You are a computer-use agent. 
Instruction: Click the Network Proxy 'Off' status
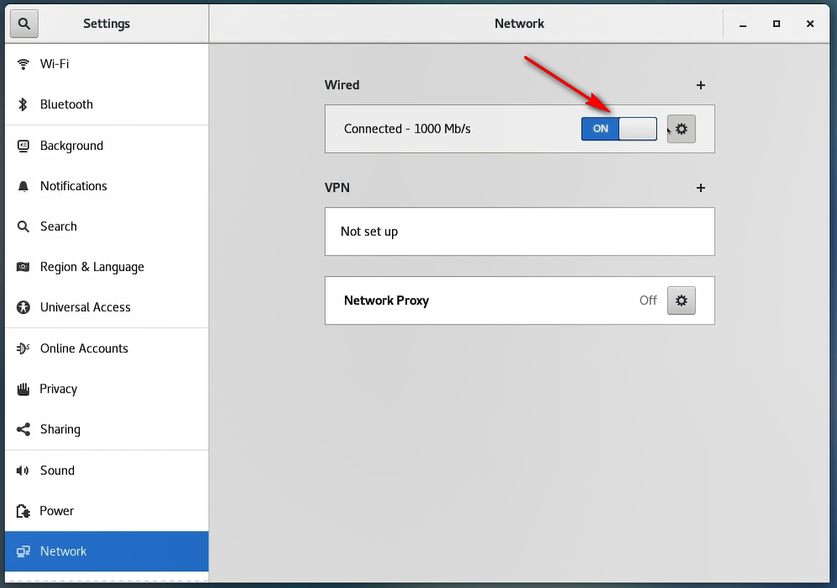(648, 301)
